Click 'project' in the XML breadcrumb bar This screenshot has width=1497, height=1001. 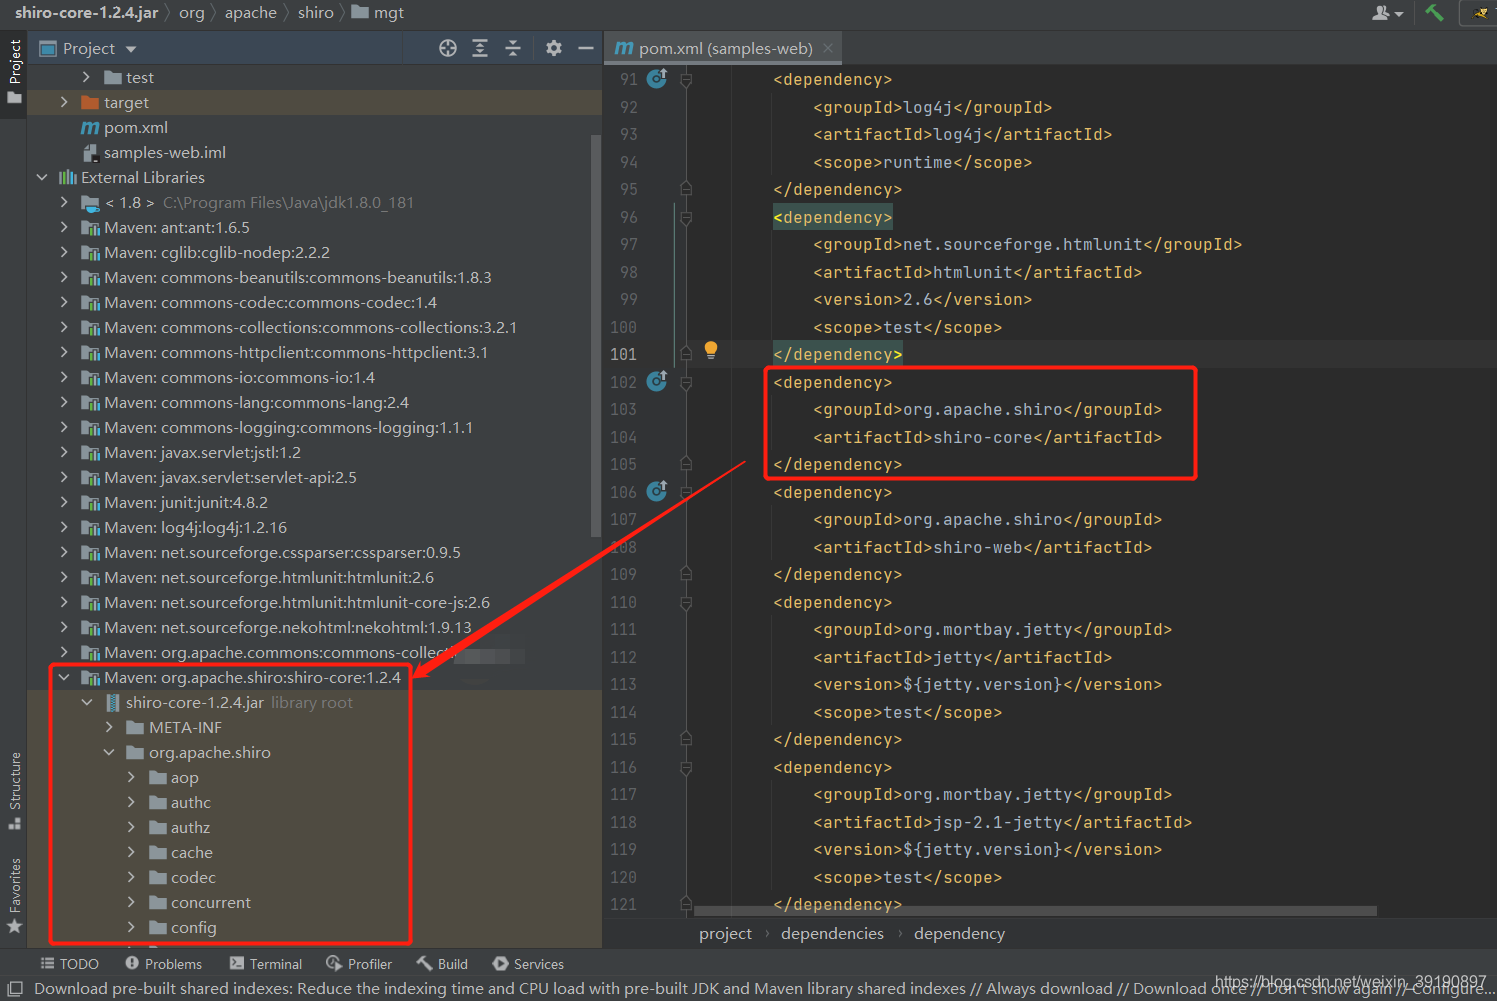pos(725,933)
